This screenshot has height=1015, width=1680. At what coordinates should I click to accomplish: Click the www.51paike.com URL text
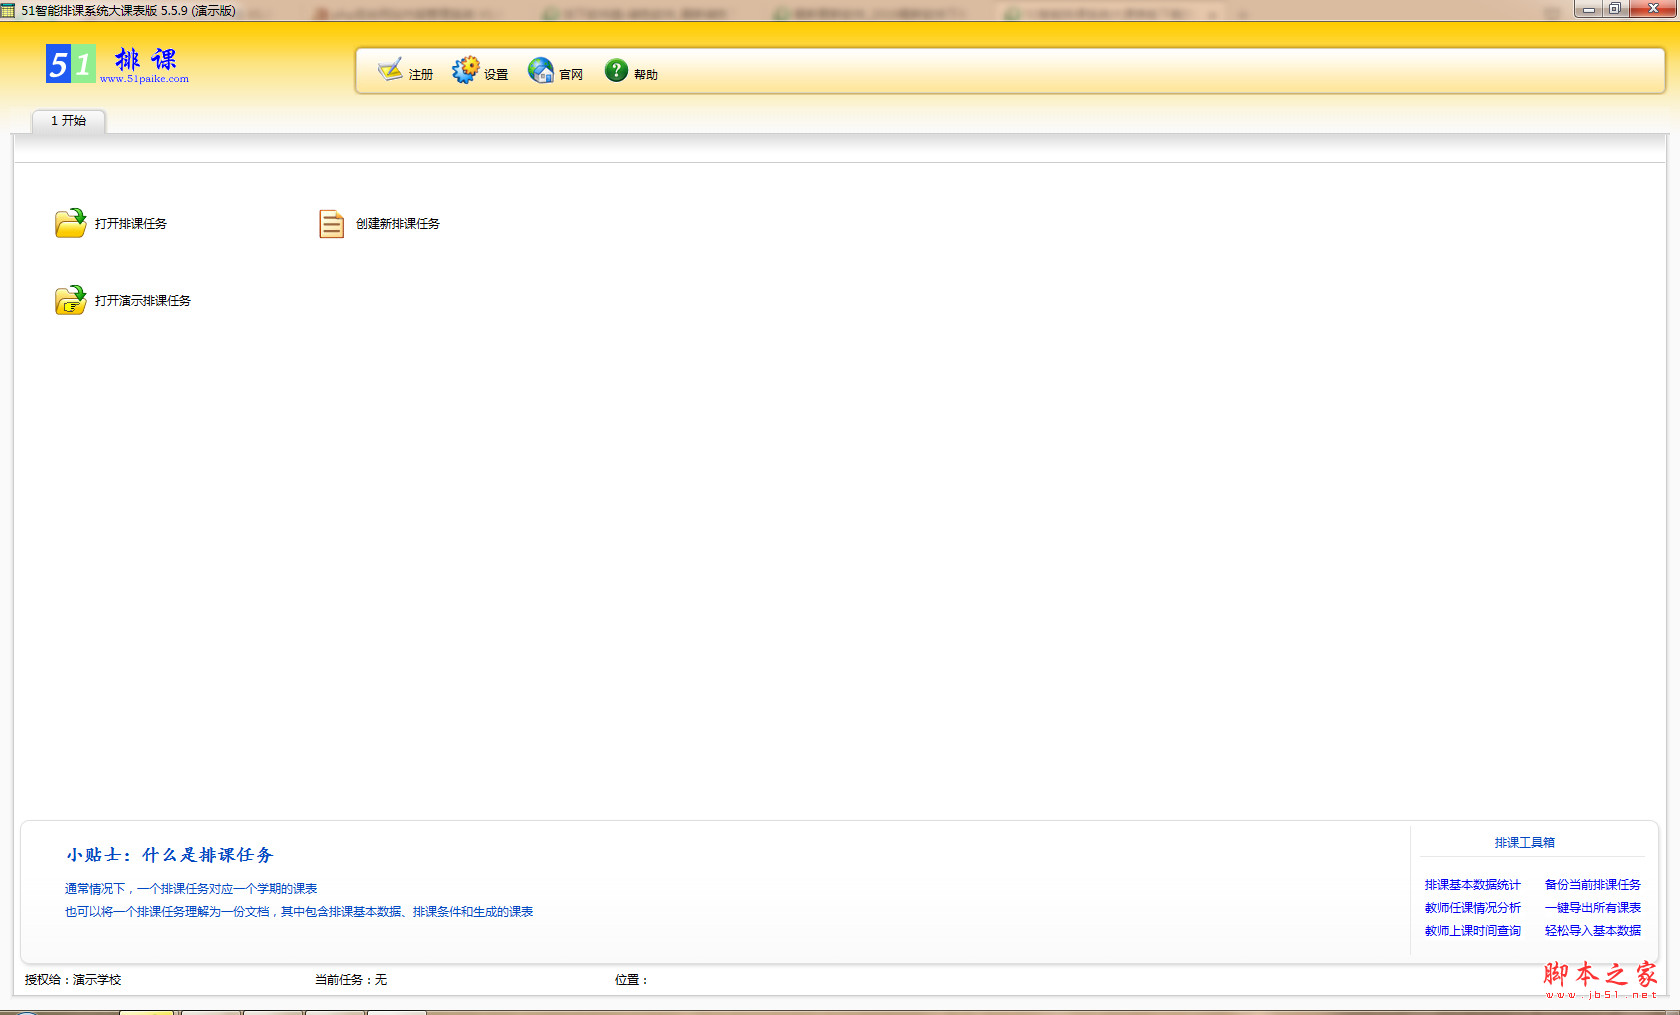(144, 79)
